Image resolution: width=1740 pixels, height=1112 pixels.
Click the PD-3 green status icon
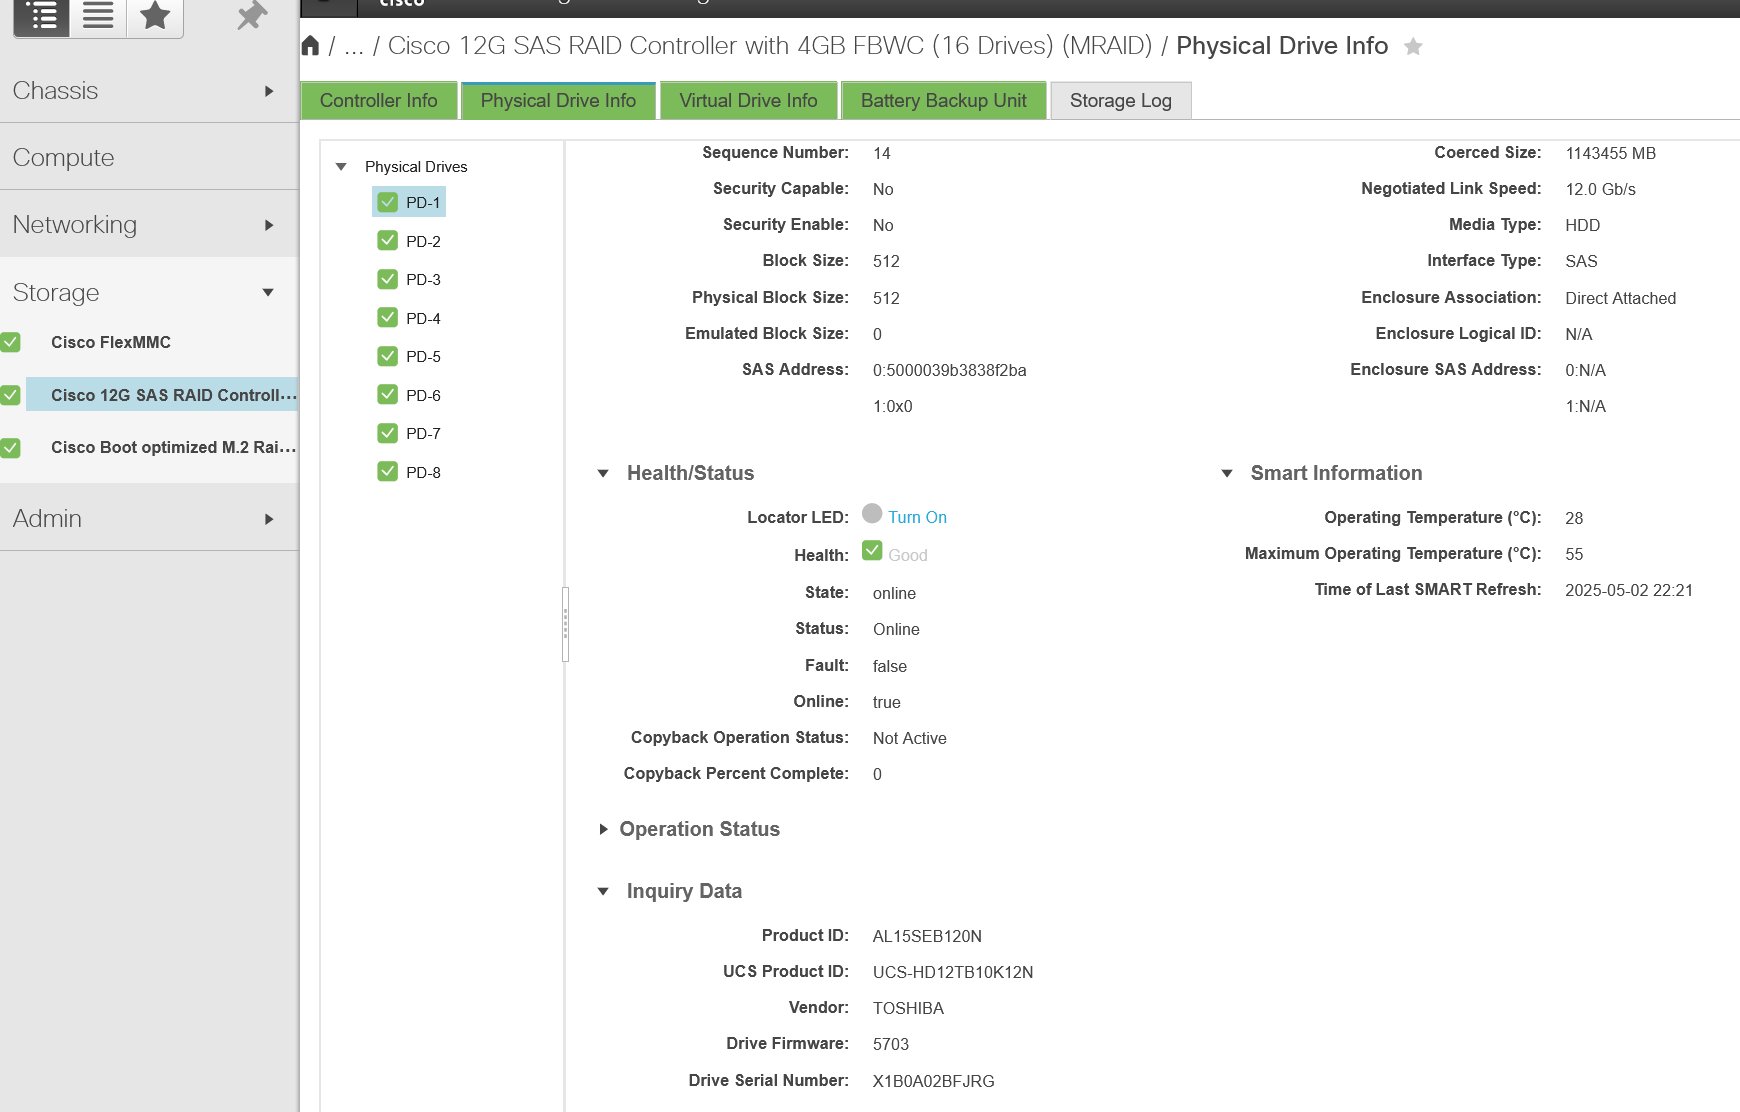(x=388, y=279)
